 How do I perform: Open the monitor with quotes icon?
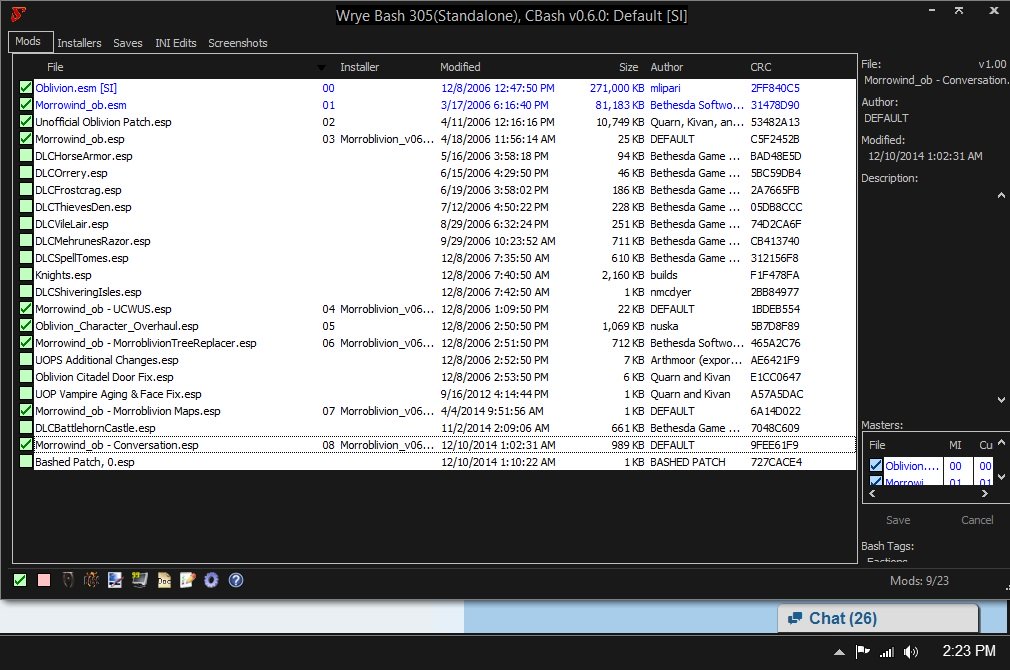(x=139, y=580)
